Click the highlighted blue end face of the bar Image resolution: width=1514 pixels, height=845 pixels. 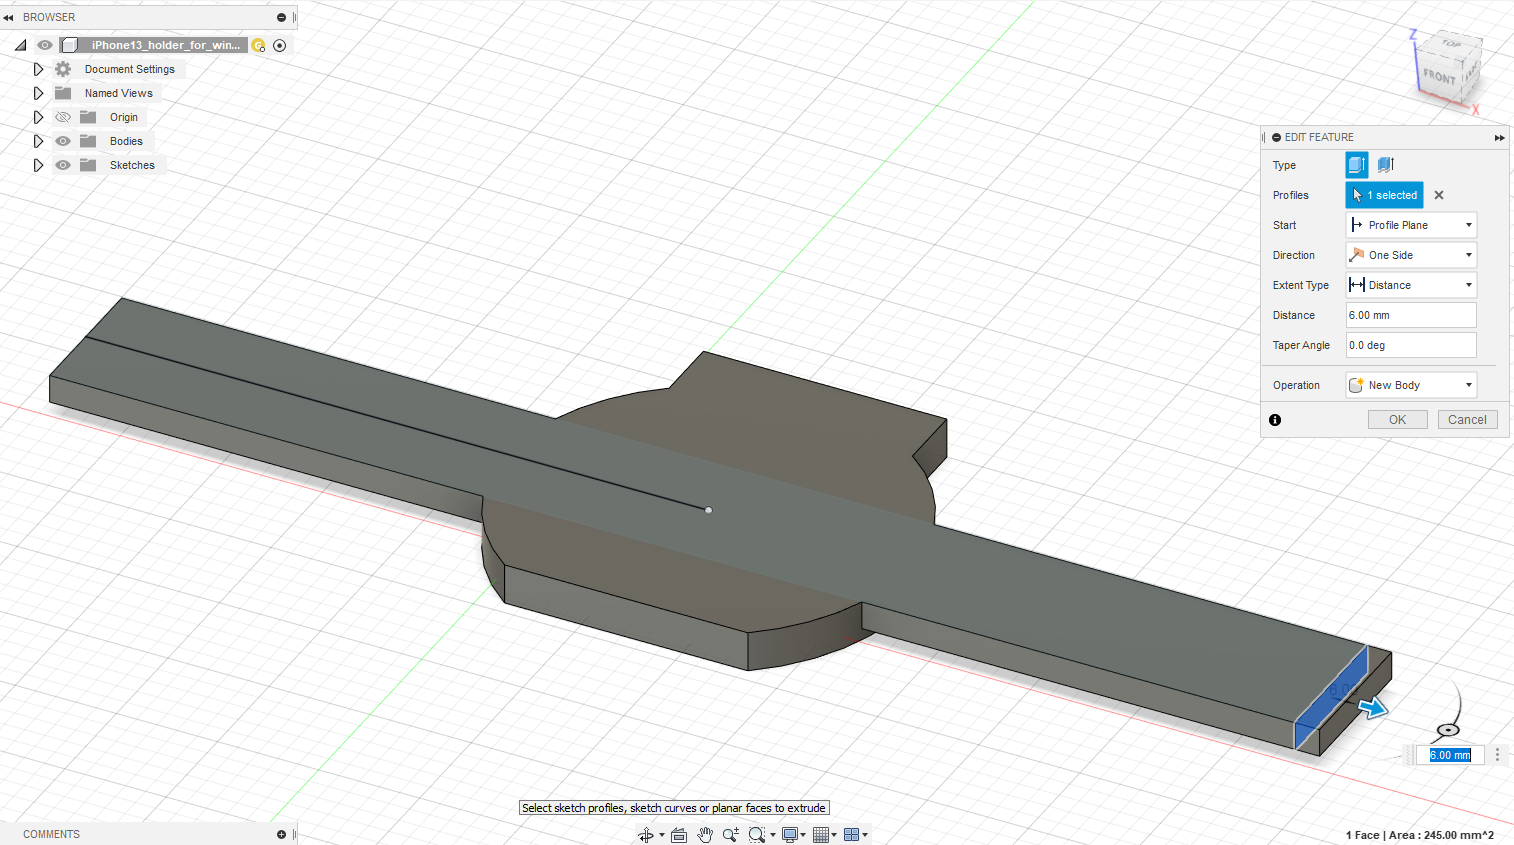point(1331,699)
